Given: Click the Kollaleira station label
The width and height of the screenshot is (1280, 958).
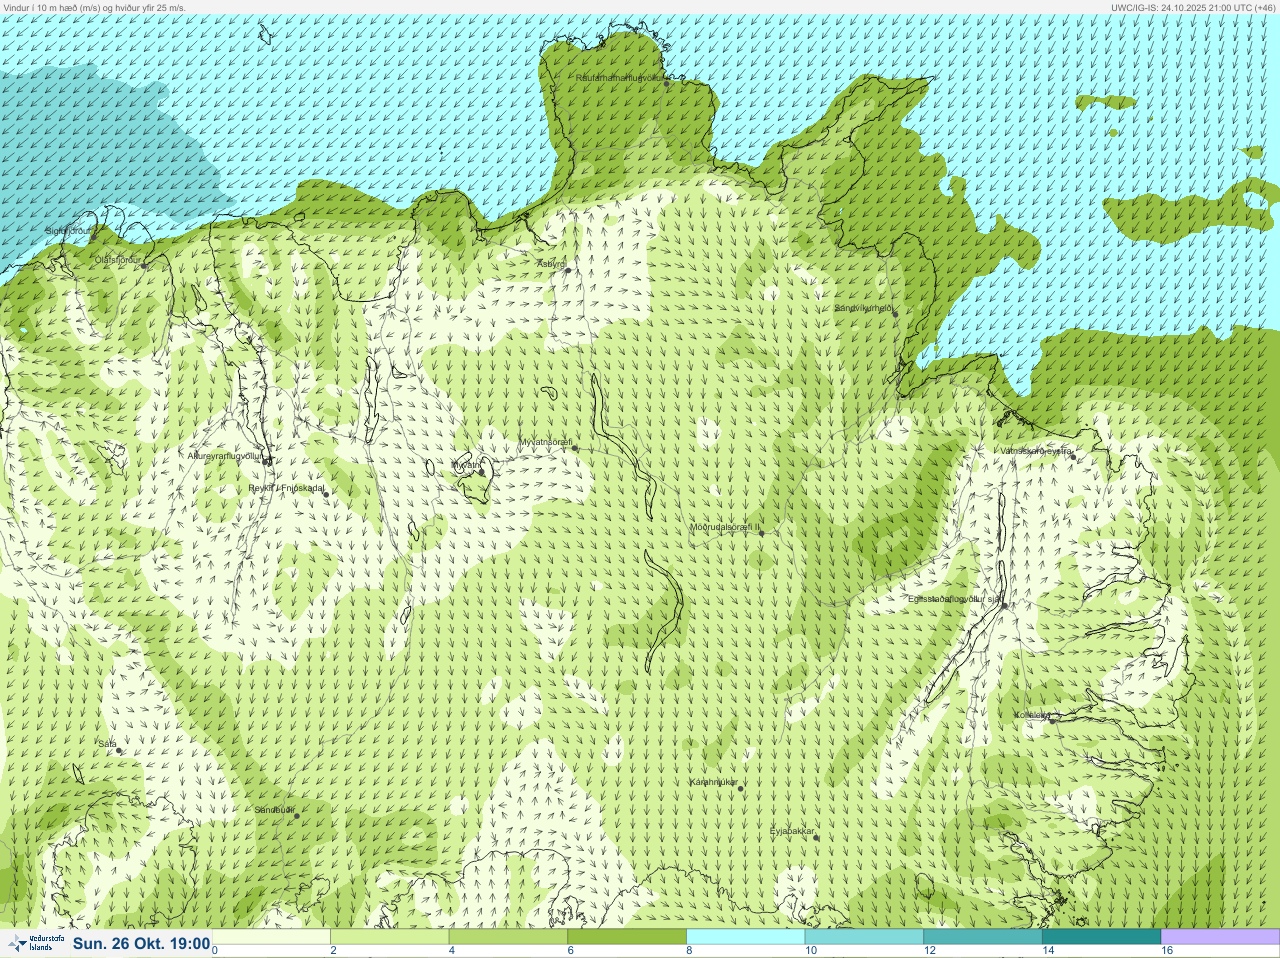Looking at the screenshot, I should pyautogui.click(x=1031, y=715).
